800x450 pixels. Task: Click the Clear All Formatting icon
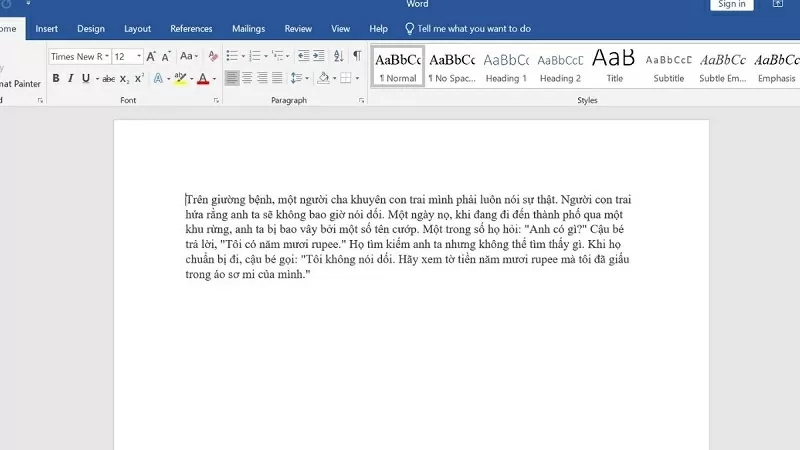pyautogui.click(x=211, y=56)
